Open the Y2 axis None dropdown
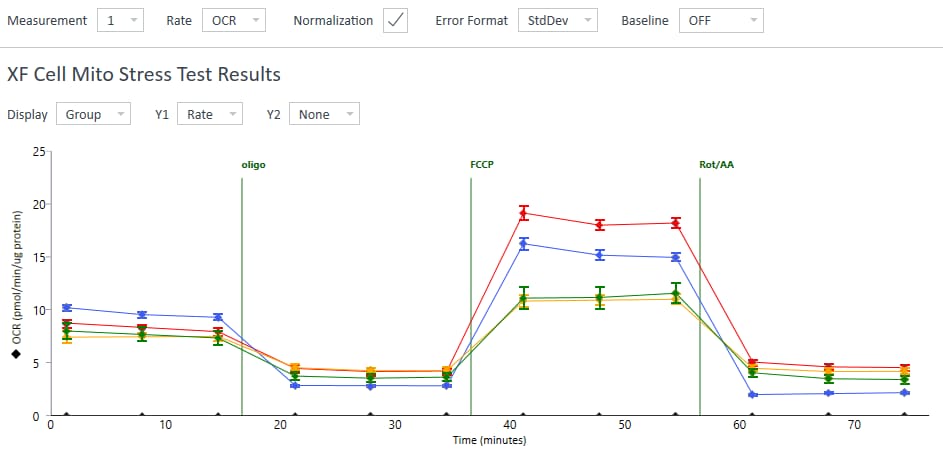Screen dimensions: 943x452 click(324, 114)
